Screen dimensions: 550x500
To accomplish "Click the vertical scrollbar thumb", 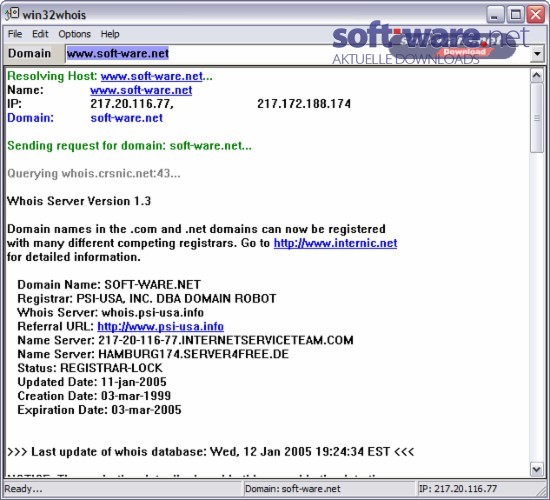I will (x=537, y=118).
